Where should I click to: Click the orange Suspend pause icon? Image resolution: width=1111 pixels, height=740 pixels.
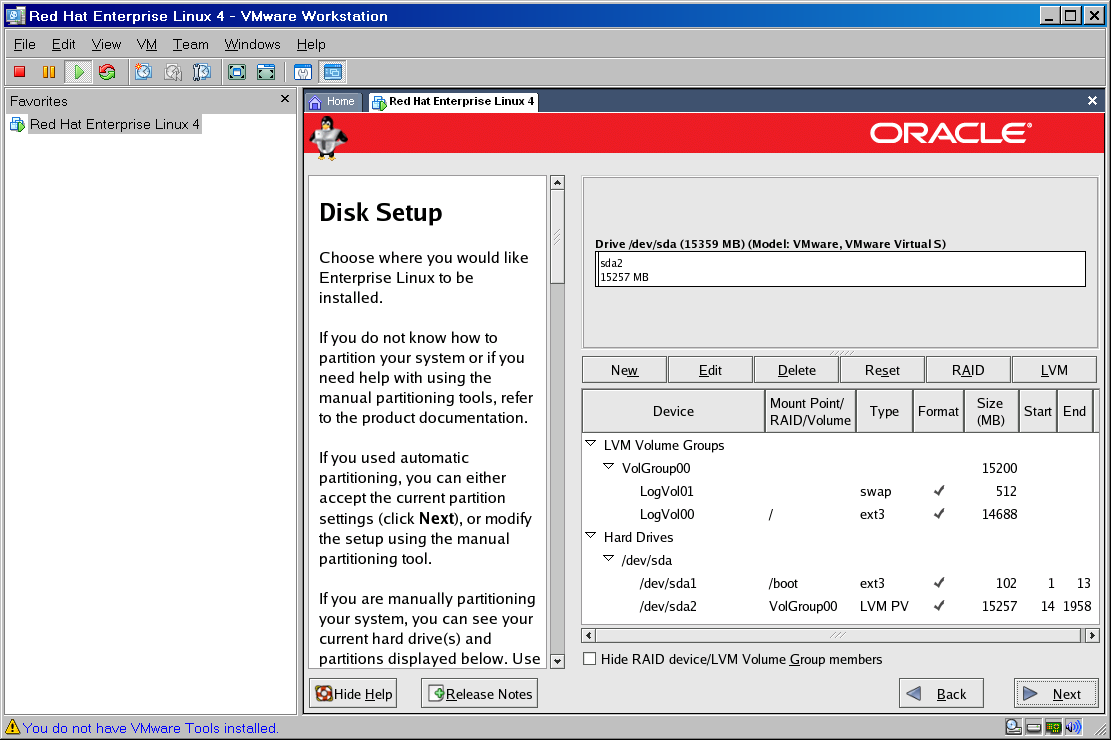click(x=49, y=72)
